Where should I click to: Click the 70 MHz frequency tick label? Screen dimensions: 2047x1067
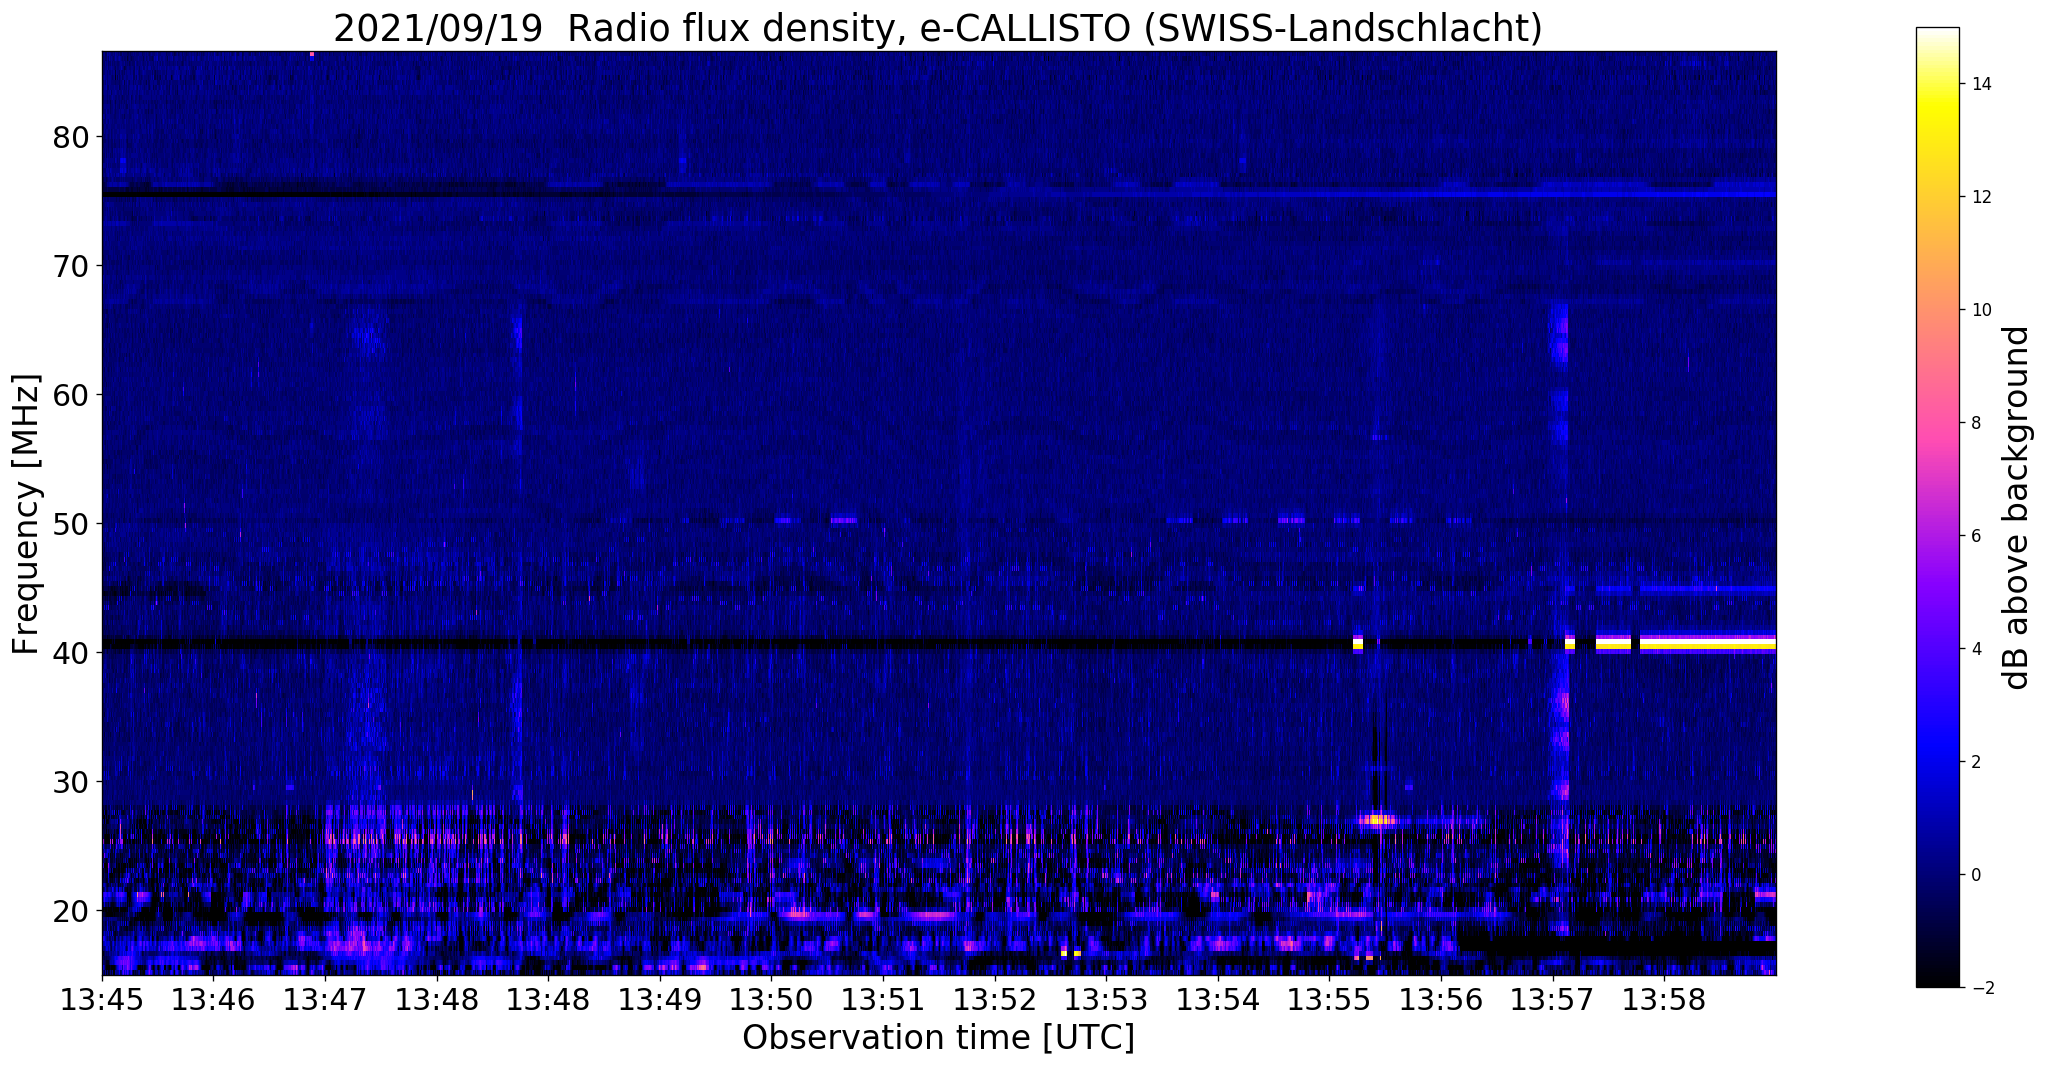(70, 266)
